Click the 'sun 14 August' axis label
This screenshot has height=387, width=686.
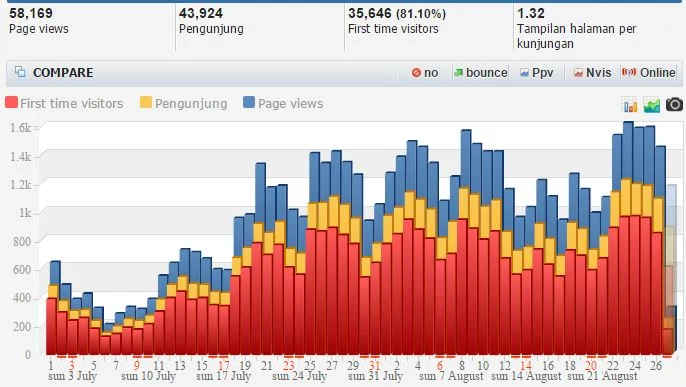coord(526,376)
